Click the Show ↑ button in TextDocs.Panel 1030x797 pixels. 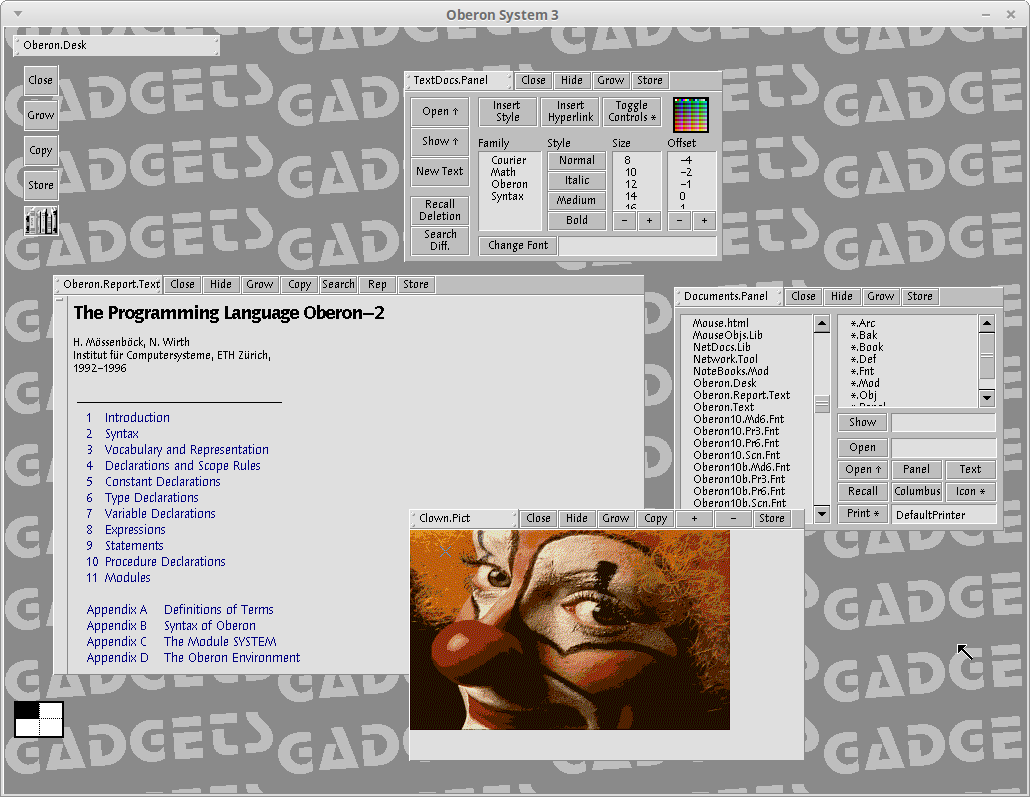coord(440,141)
